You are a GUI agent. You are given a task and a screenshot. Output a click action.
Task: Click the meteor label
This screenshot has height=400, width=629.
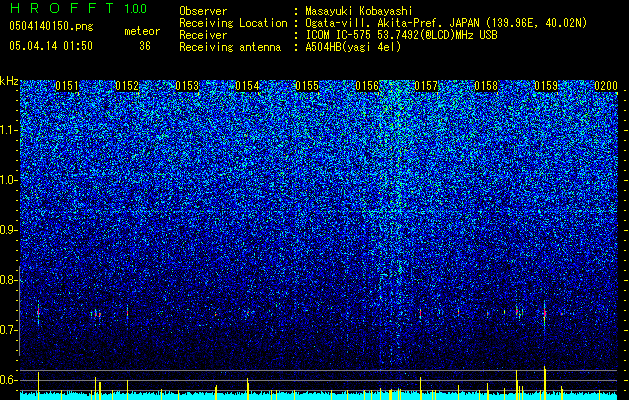142,31
